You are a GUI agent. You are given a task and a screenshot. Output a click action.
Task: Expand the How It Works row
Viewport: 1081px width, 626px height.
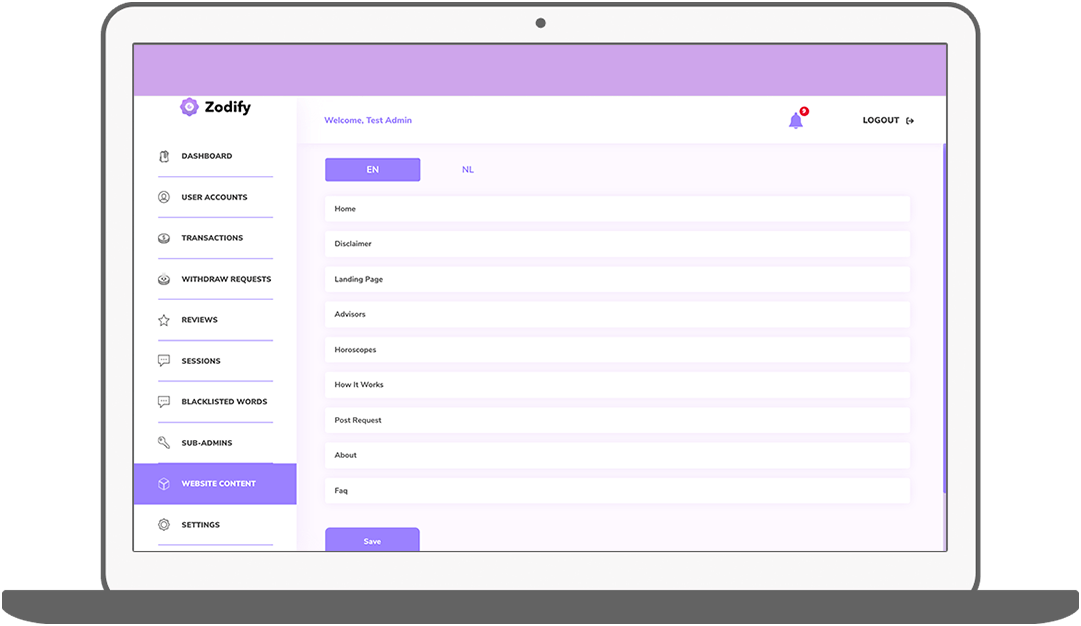point(617,385)
